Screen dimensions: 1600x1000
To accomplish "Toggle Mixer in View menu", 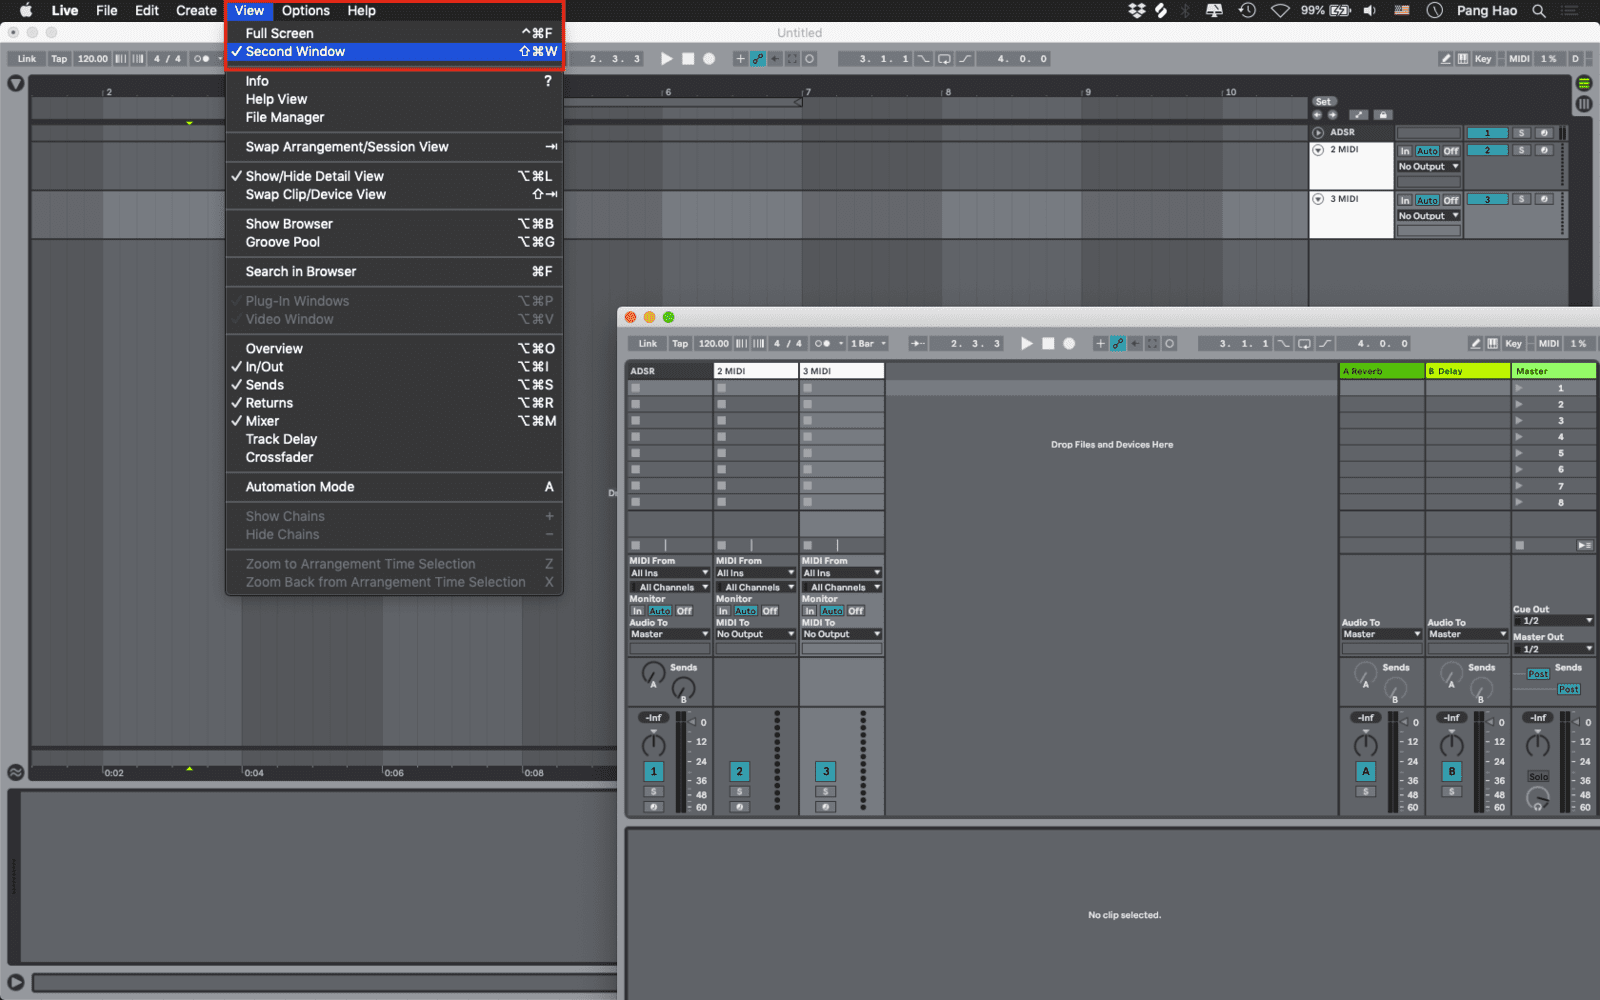I will coord(394,421).
